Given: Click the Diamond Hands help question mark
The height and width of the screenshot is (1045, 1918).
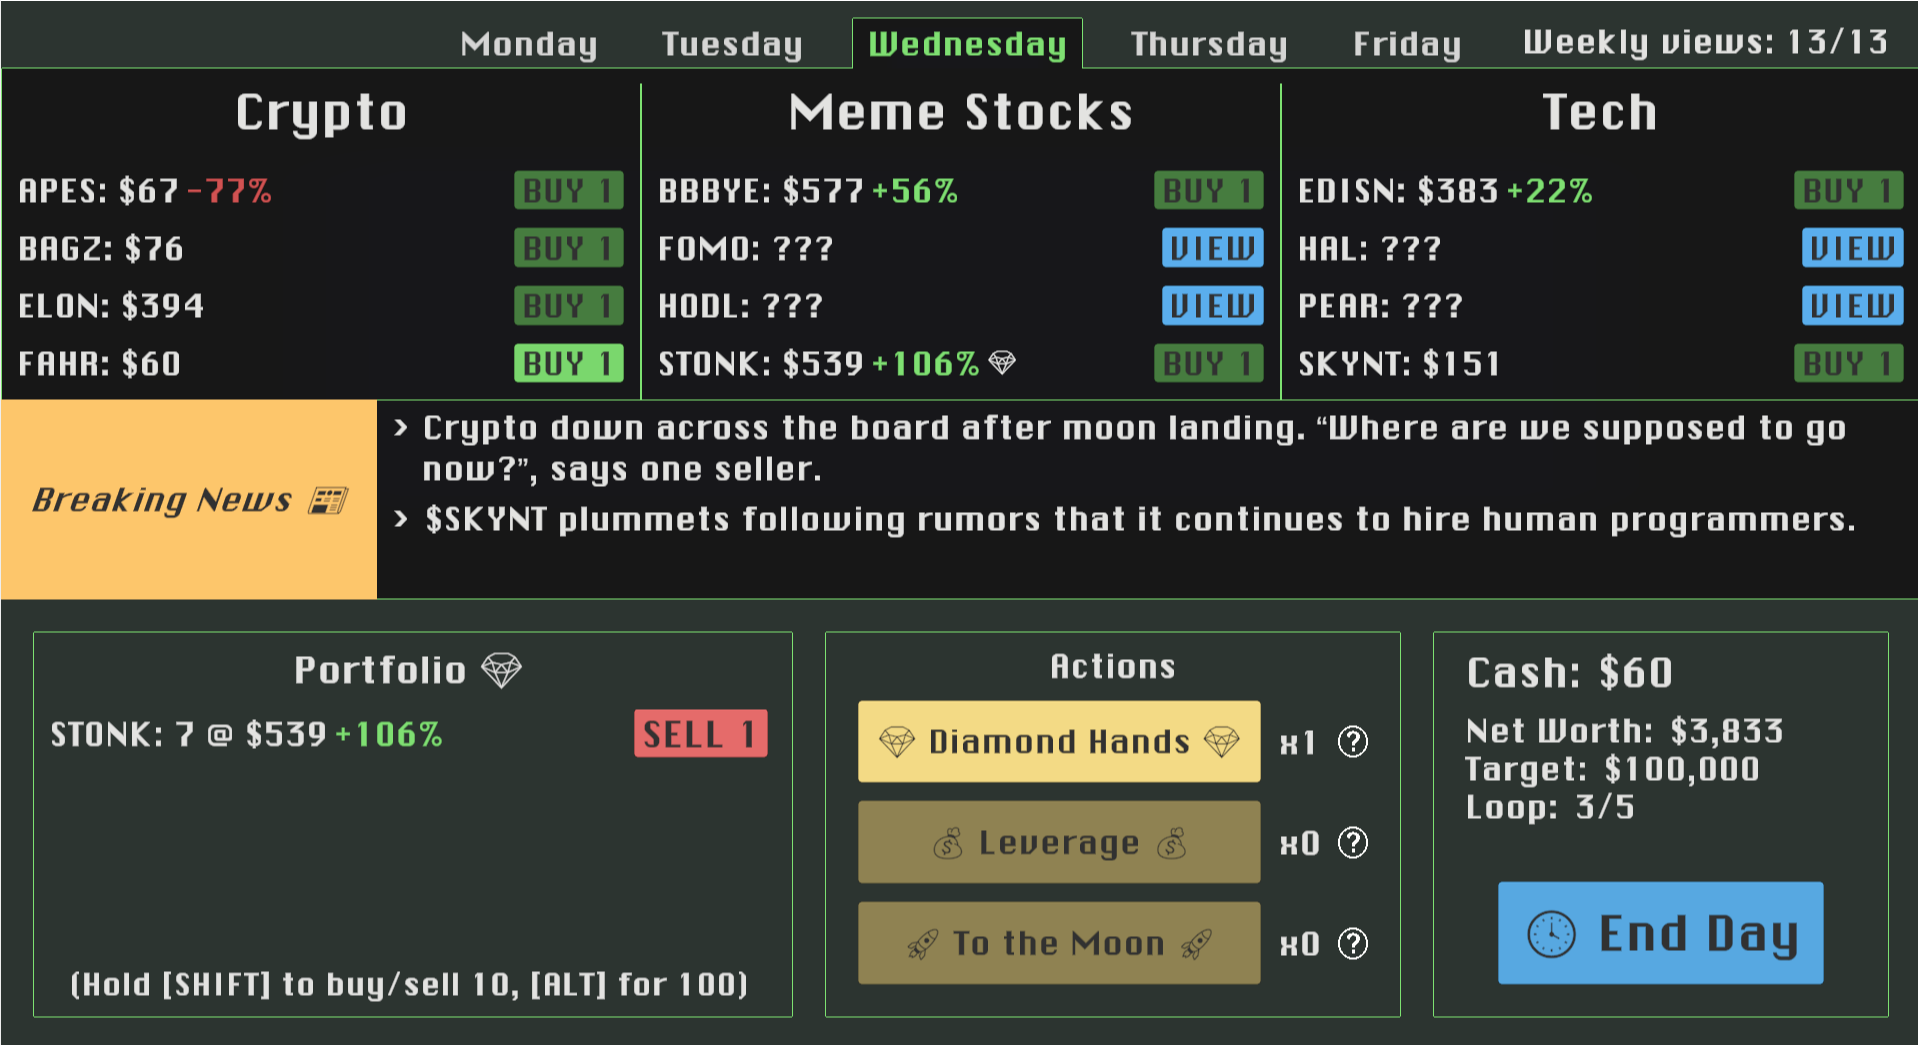Looking at the screenshot, I should point(1352,742).
